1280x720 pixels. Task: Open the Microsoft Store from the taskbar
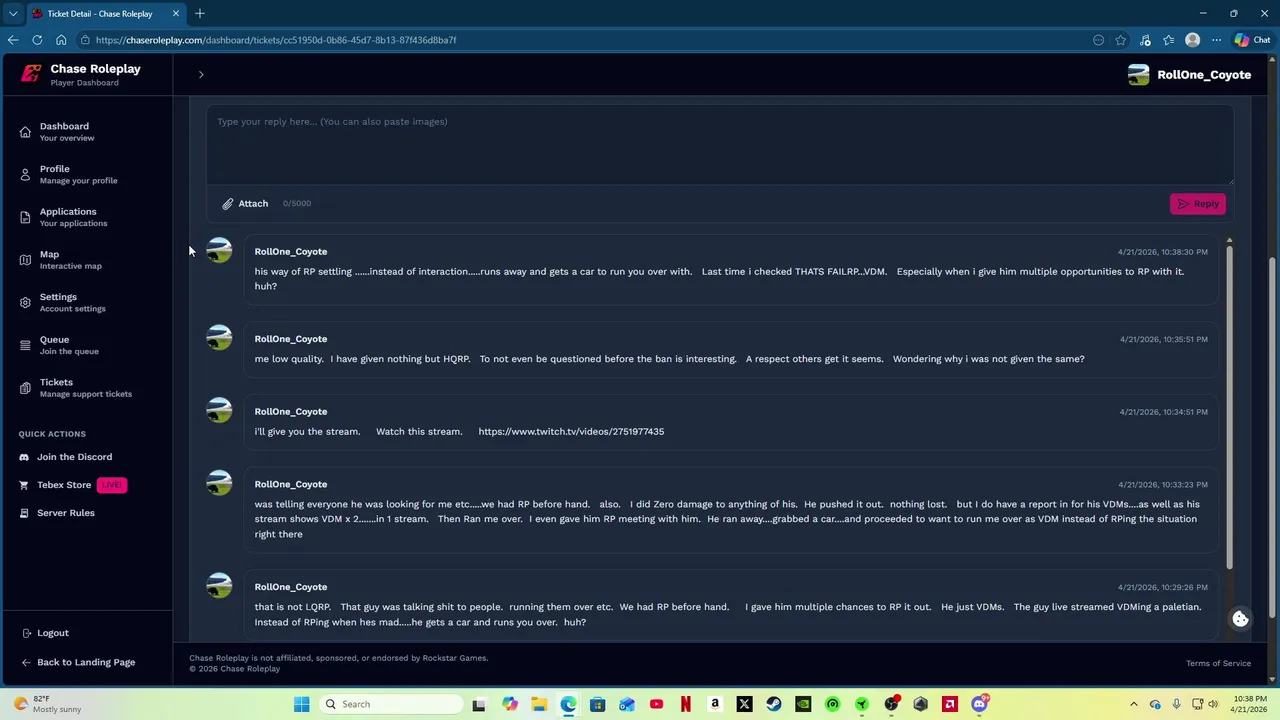tap(597, 704)
